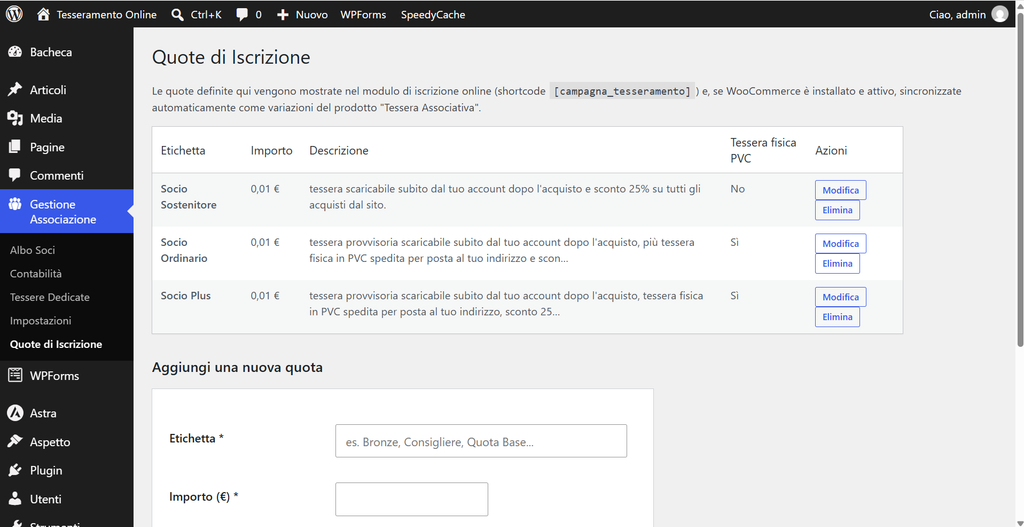Open Tessere Dedicate submenu item
The height and width of the screenshot is (527, 1024).
coord(50,297)
